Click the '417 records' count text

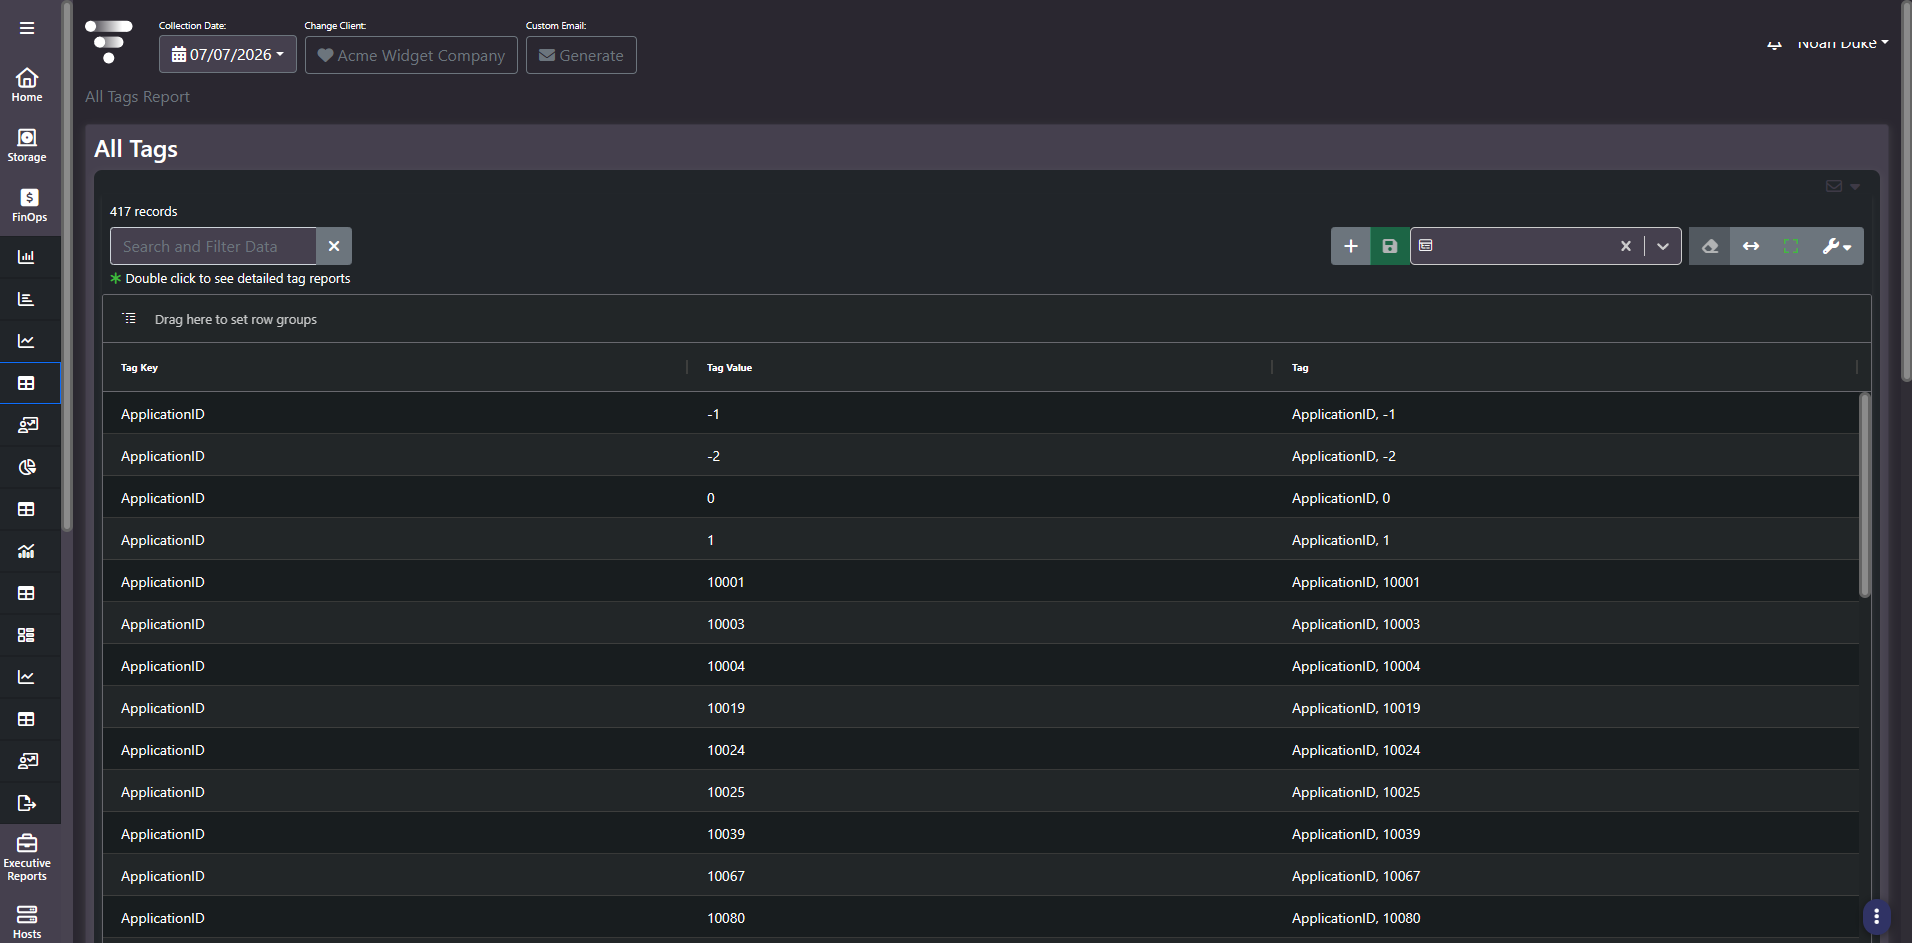[143, 212]
